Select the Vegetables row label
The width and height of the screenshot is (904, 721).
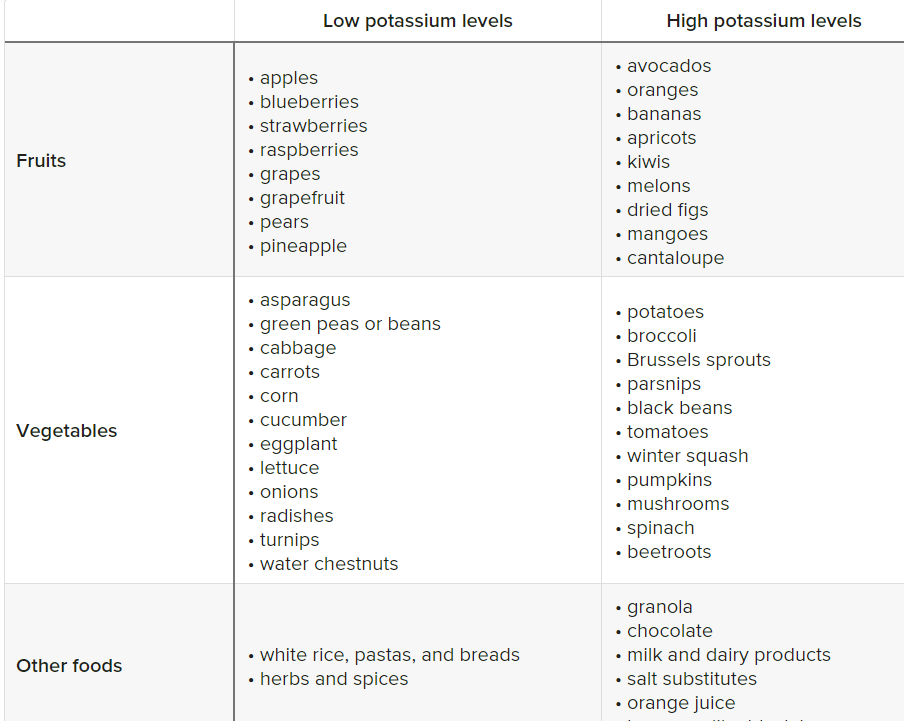pyautogui.click(x=66, y=431)
